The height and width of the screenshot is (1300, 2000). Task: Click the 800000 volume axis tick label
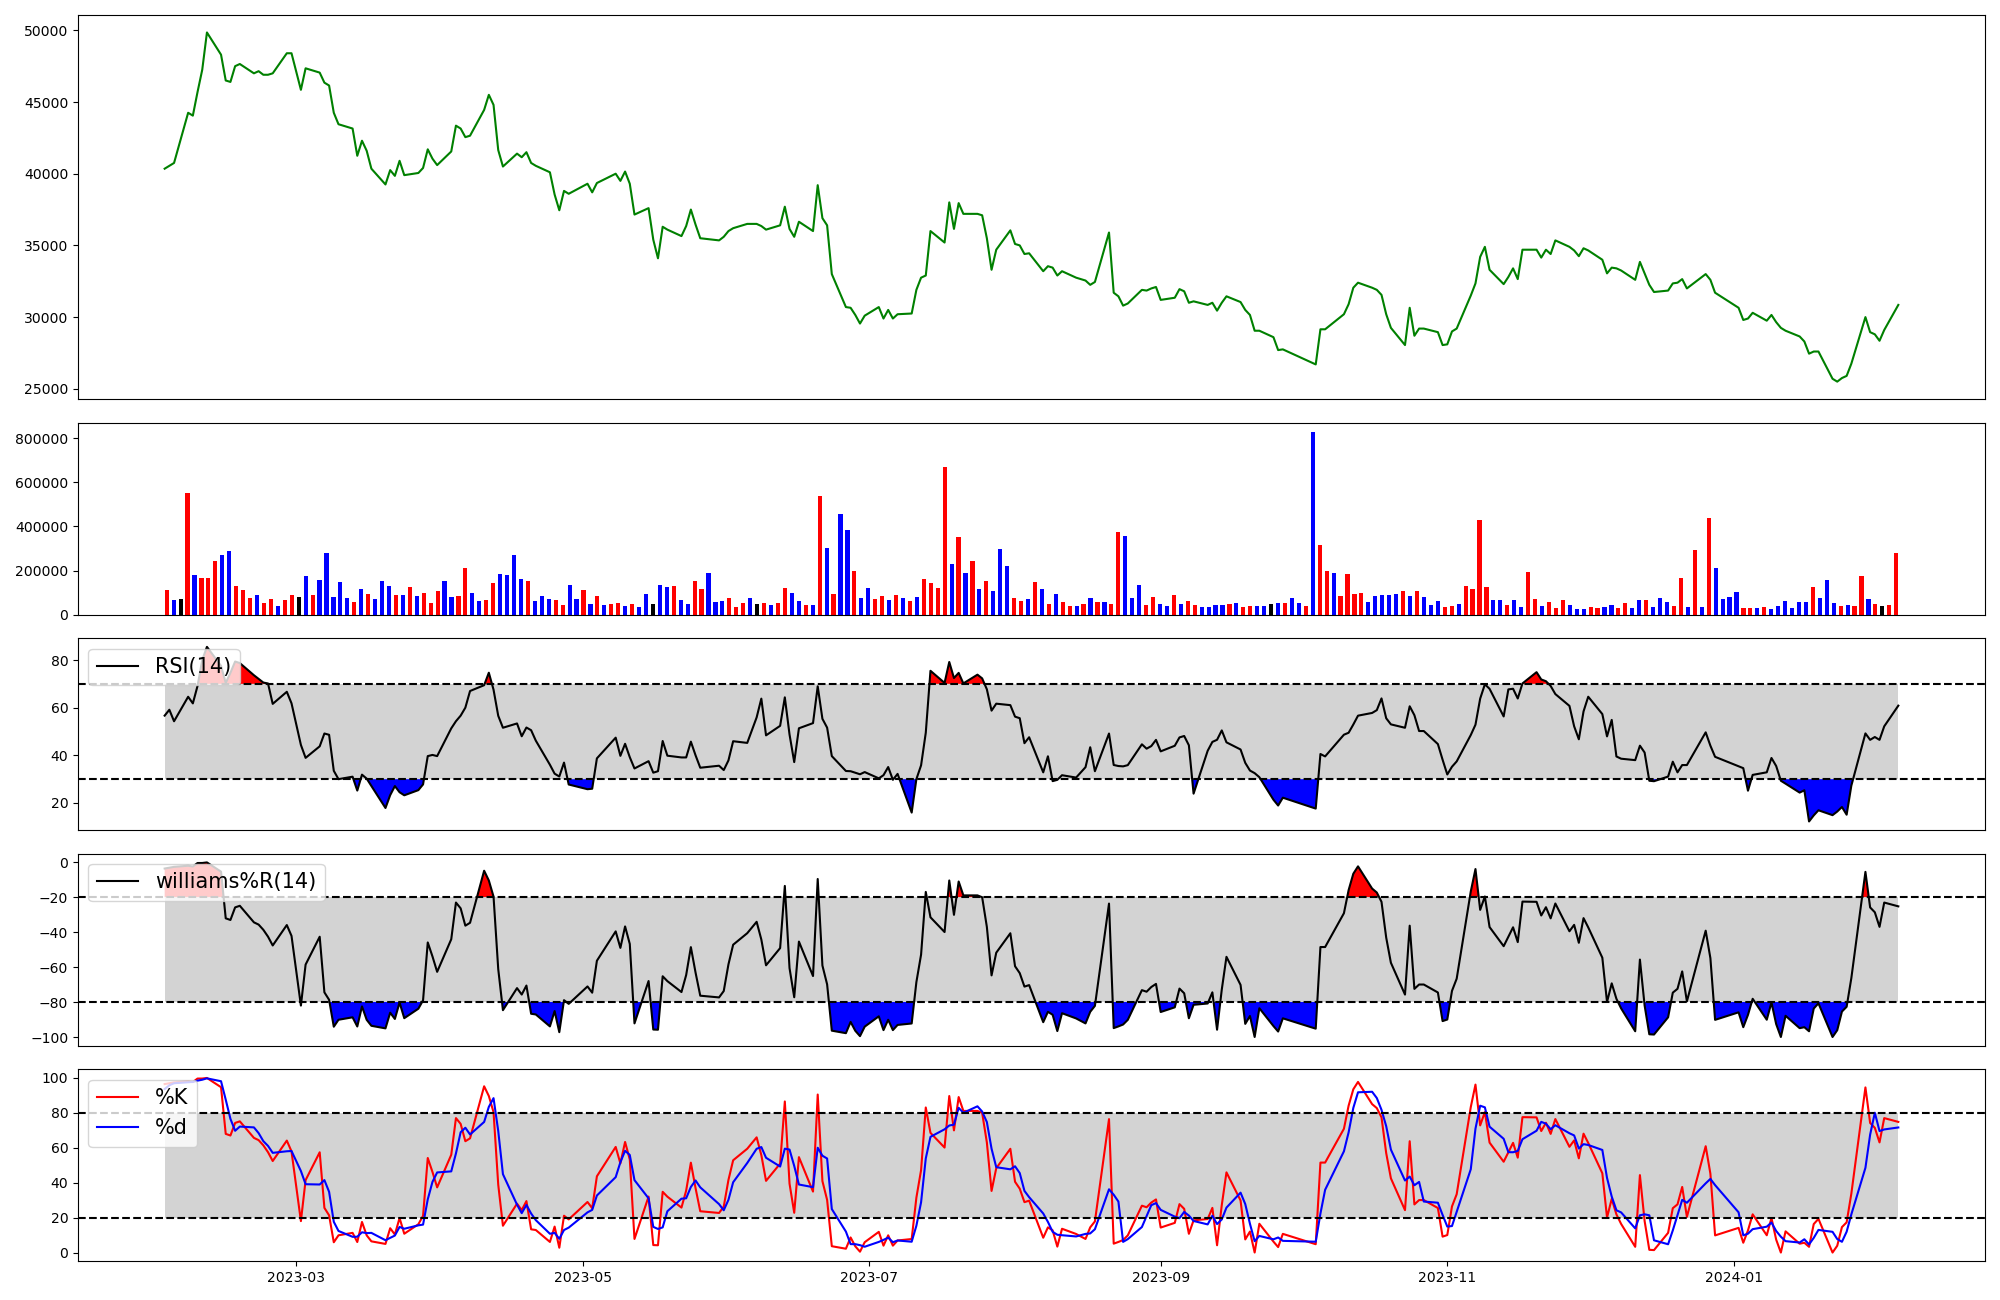coord(41,439)
